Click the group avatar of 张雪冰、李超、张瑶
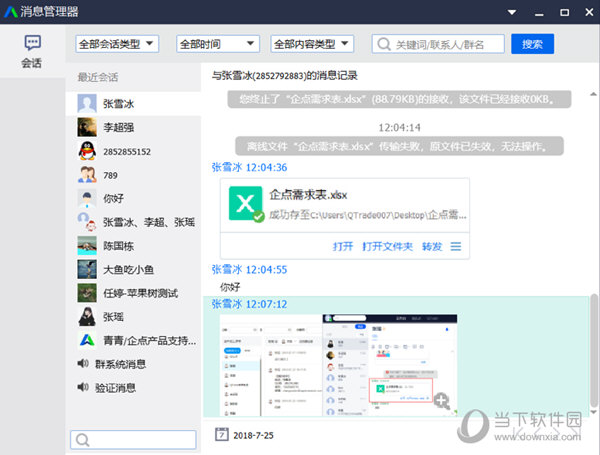The image size is (600, 455). pos(87,222)
